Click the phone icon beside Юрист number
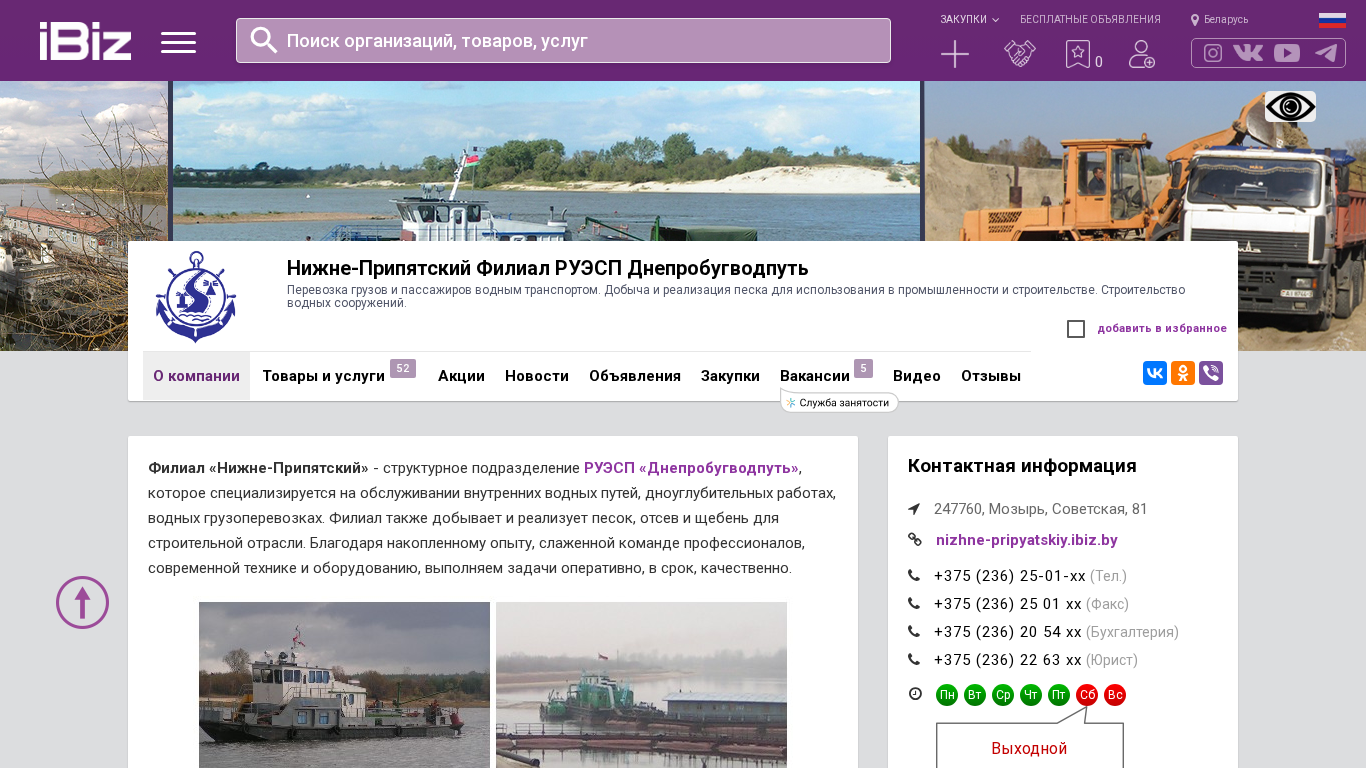1366x768 pixels. 914,660
